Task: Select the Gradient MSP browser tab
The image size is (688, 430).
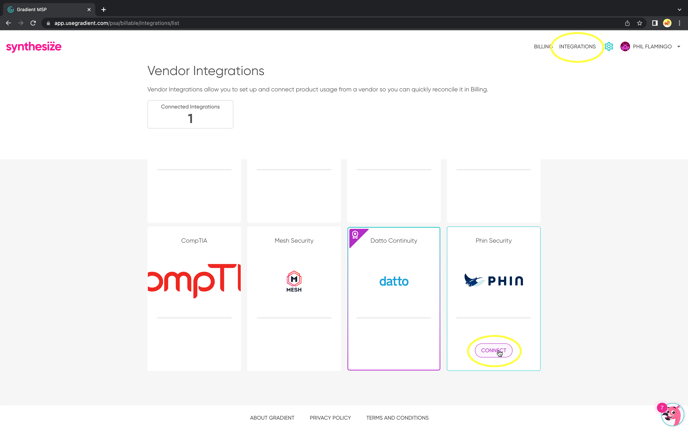Action: 48,9
